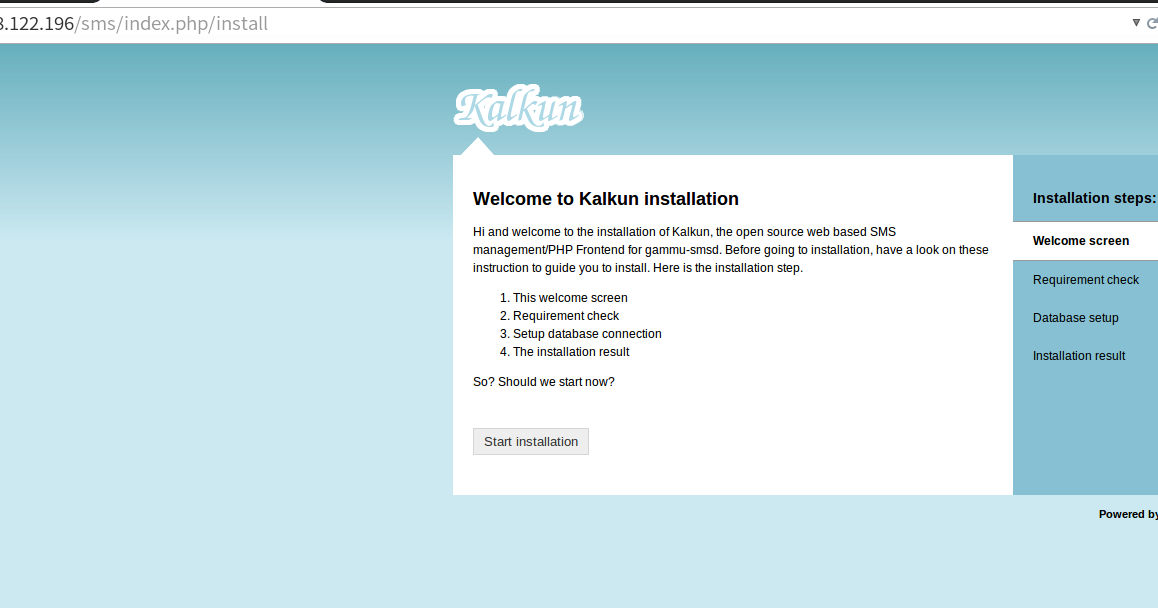Click the 'Welcome to Kalkun installation' heading
Viewport: 1158px width, 608px height.
[606, 199]
